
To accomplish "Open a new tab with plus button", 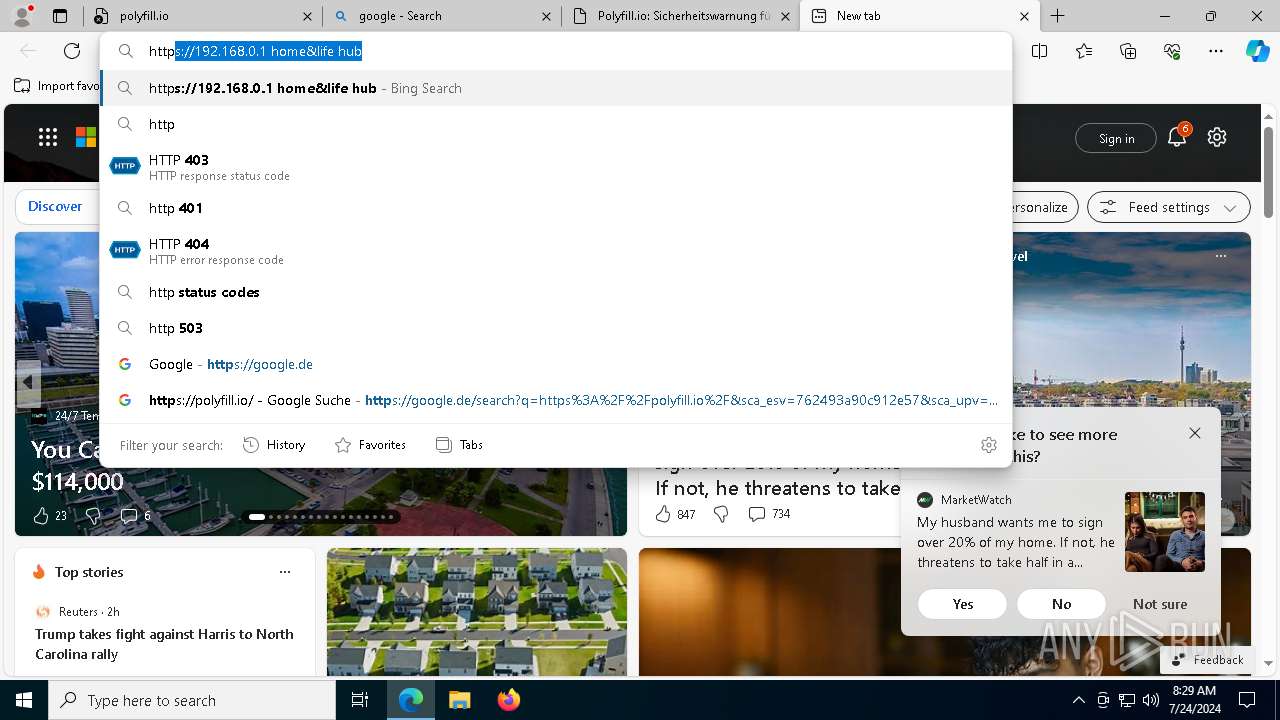I will coord(1057,16).
